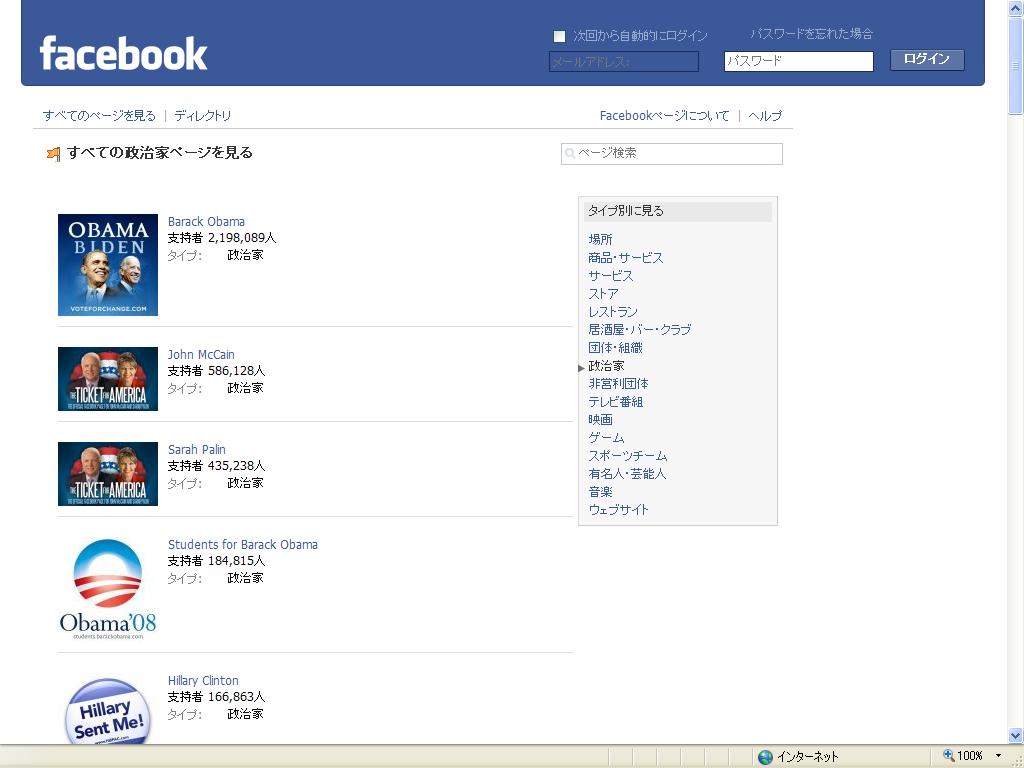Select サービス in the type list
Viewport: 1024px width, 768px height.
pos(611,276)
